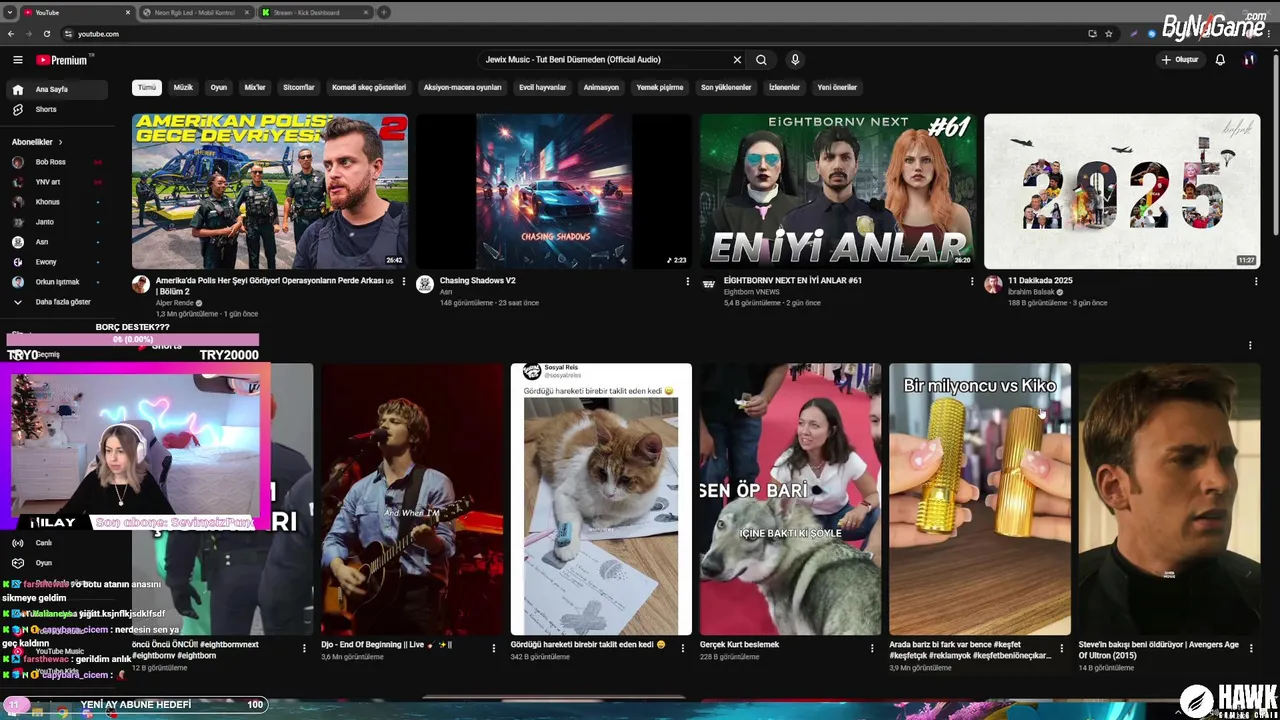Screen dimensions: 1280x720
Task: Select the Evcil hayvanlar chip
Action: 543,87
